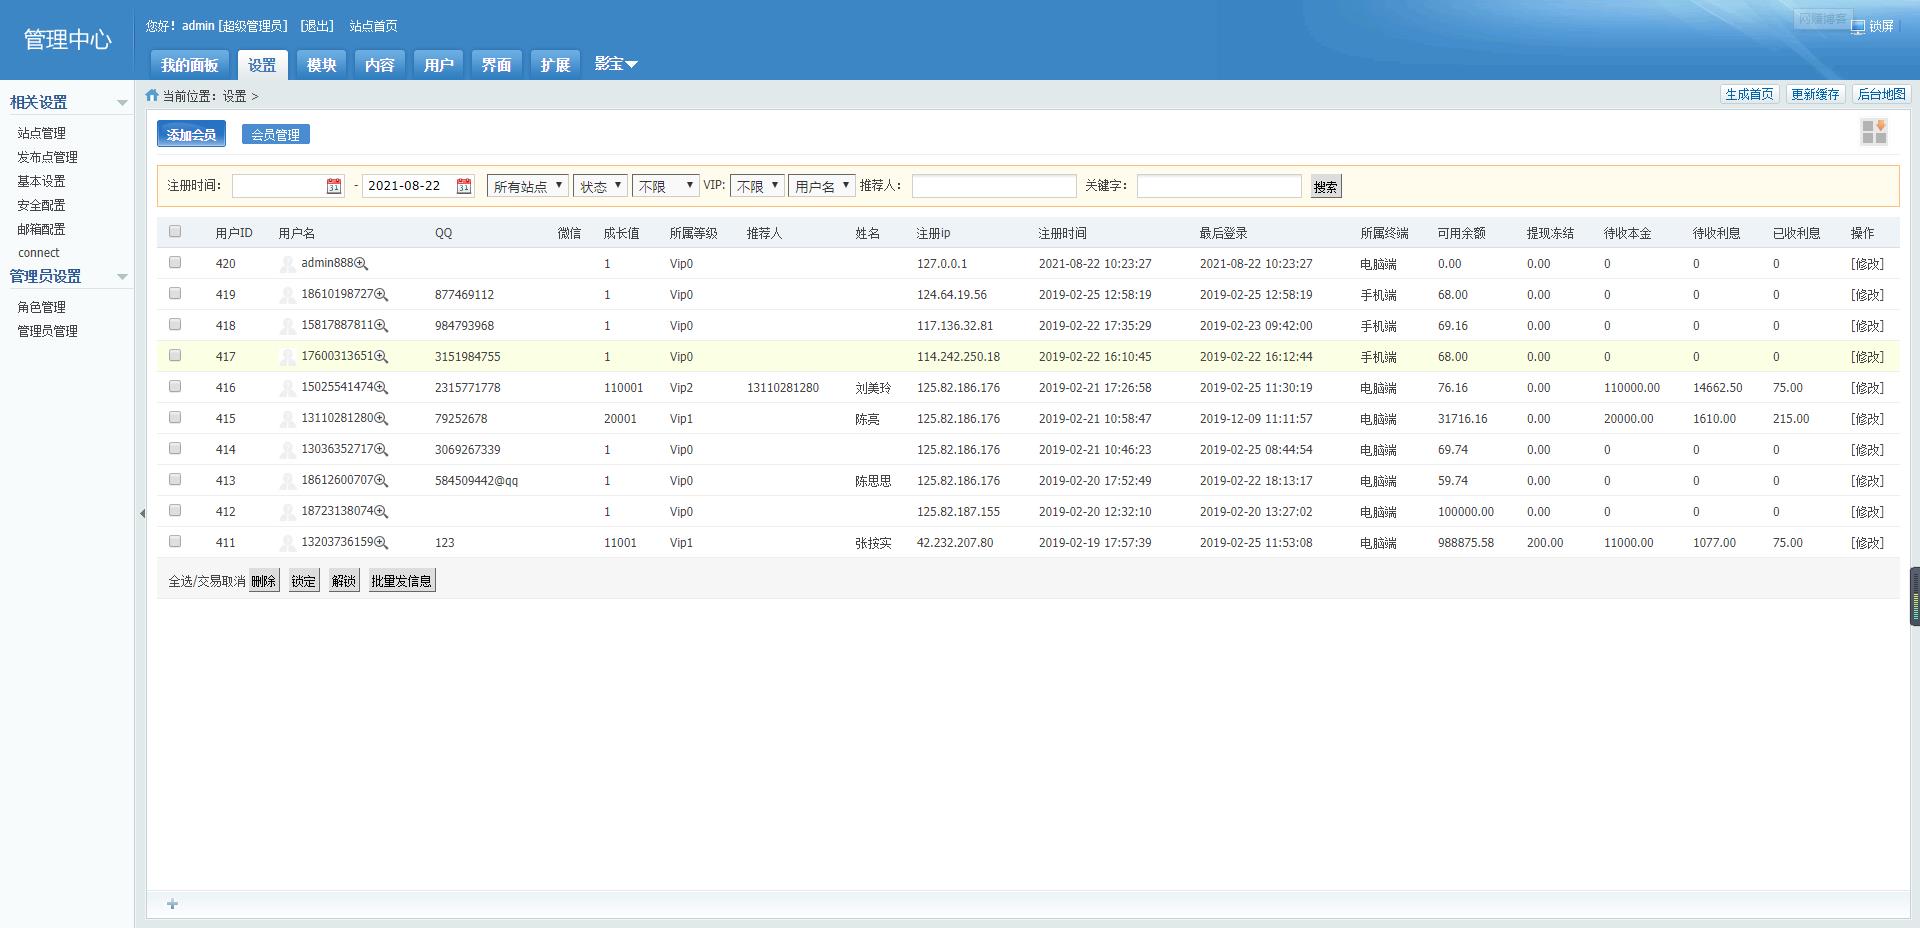Viewport: 1920px width, 928px height.
Task: Switch to 扩展 tab
Action: [x=555, y=65]
